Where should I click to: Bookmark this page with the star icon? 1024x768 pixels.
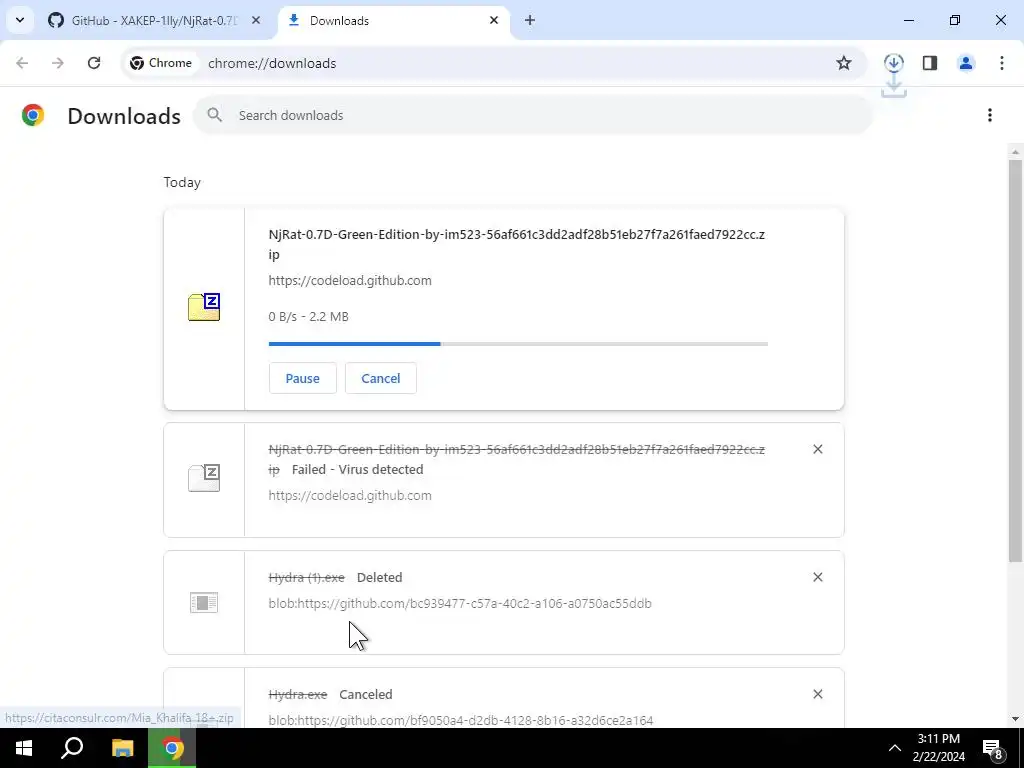844,63
